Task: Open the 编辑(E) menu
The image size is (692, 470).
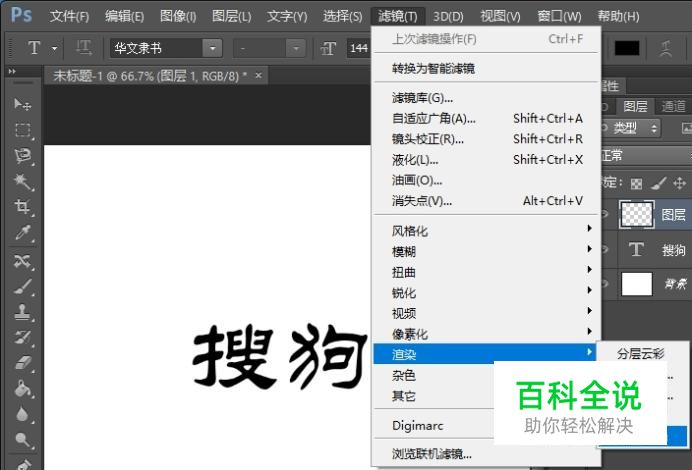Action: (x=124, y=16)
